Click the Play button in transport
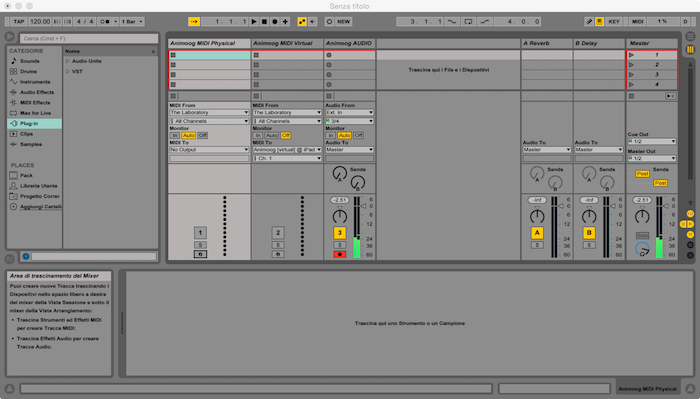 tap(254, 21)
